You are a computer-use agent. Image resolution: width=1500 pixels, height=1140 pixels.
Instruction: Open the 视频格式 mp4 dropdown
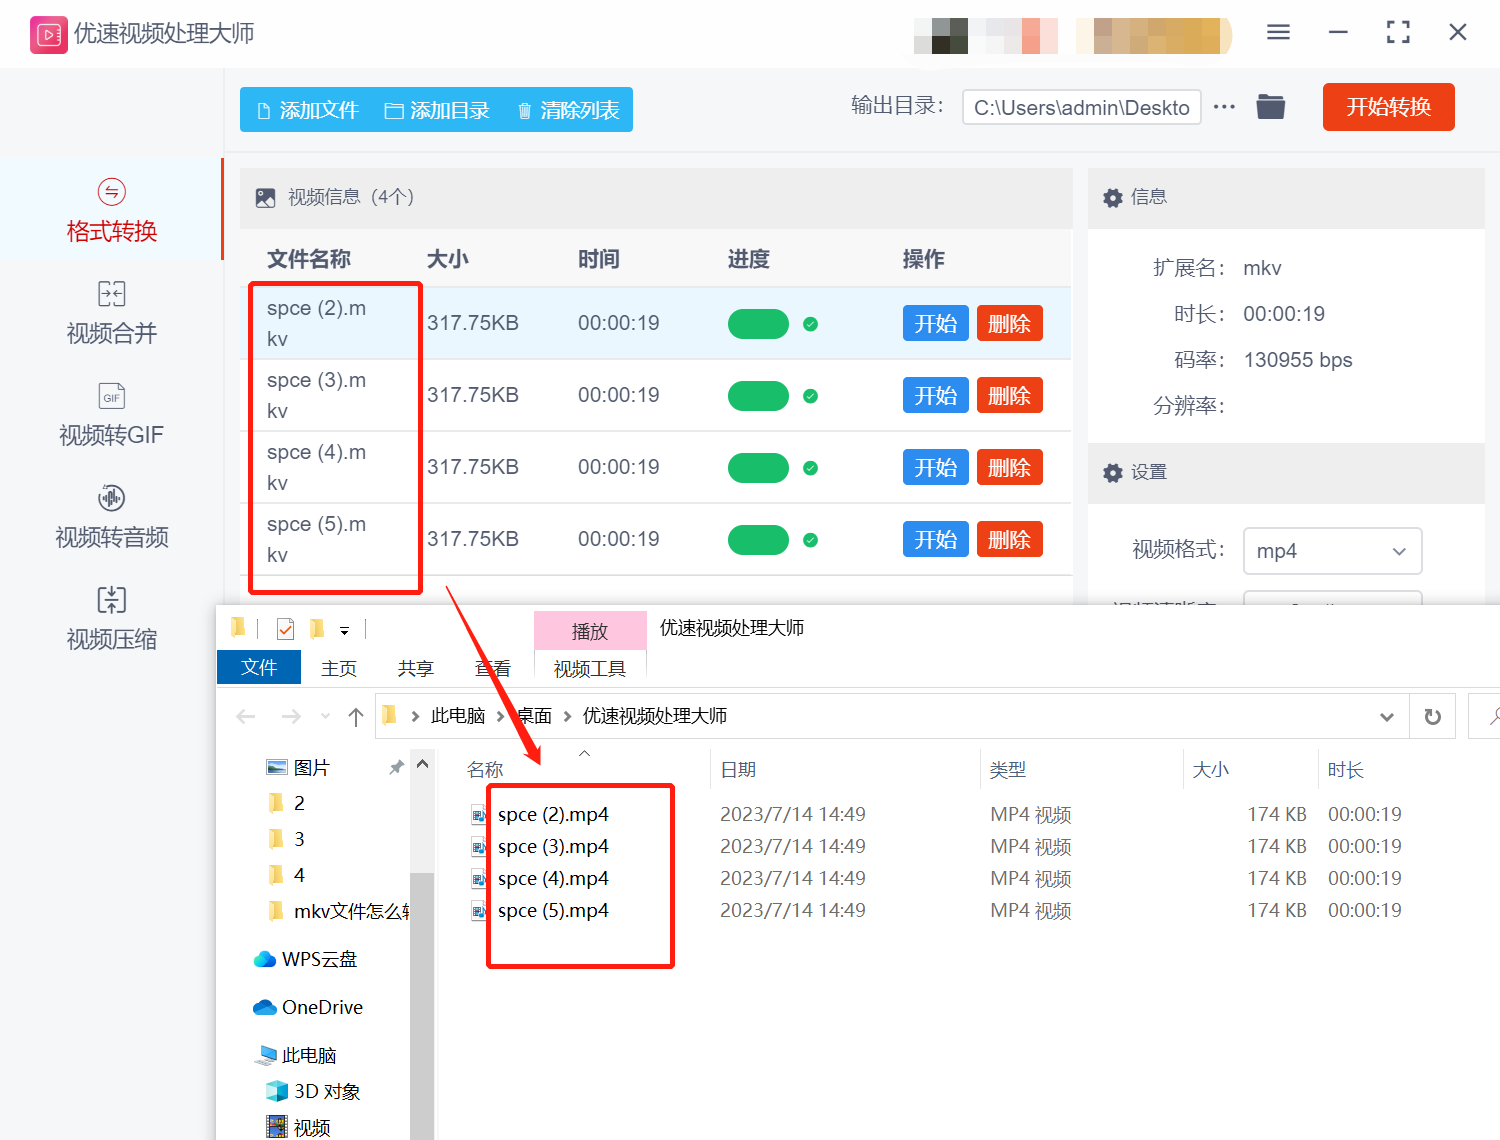[x=1332, y=551]
